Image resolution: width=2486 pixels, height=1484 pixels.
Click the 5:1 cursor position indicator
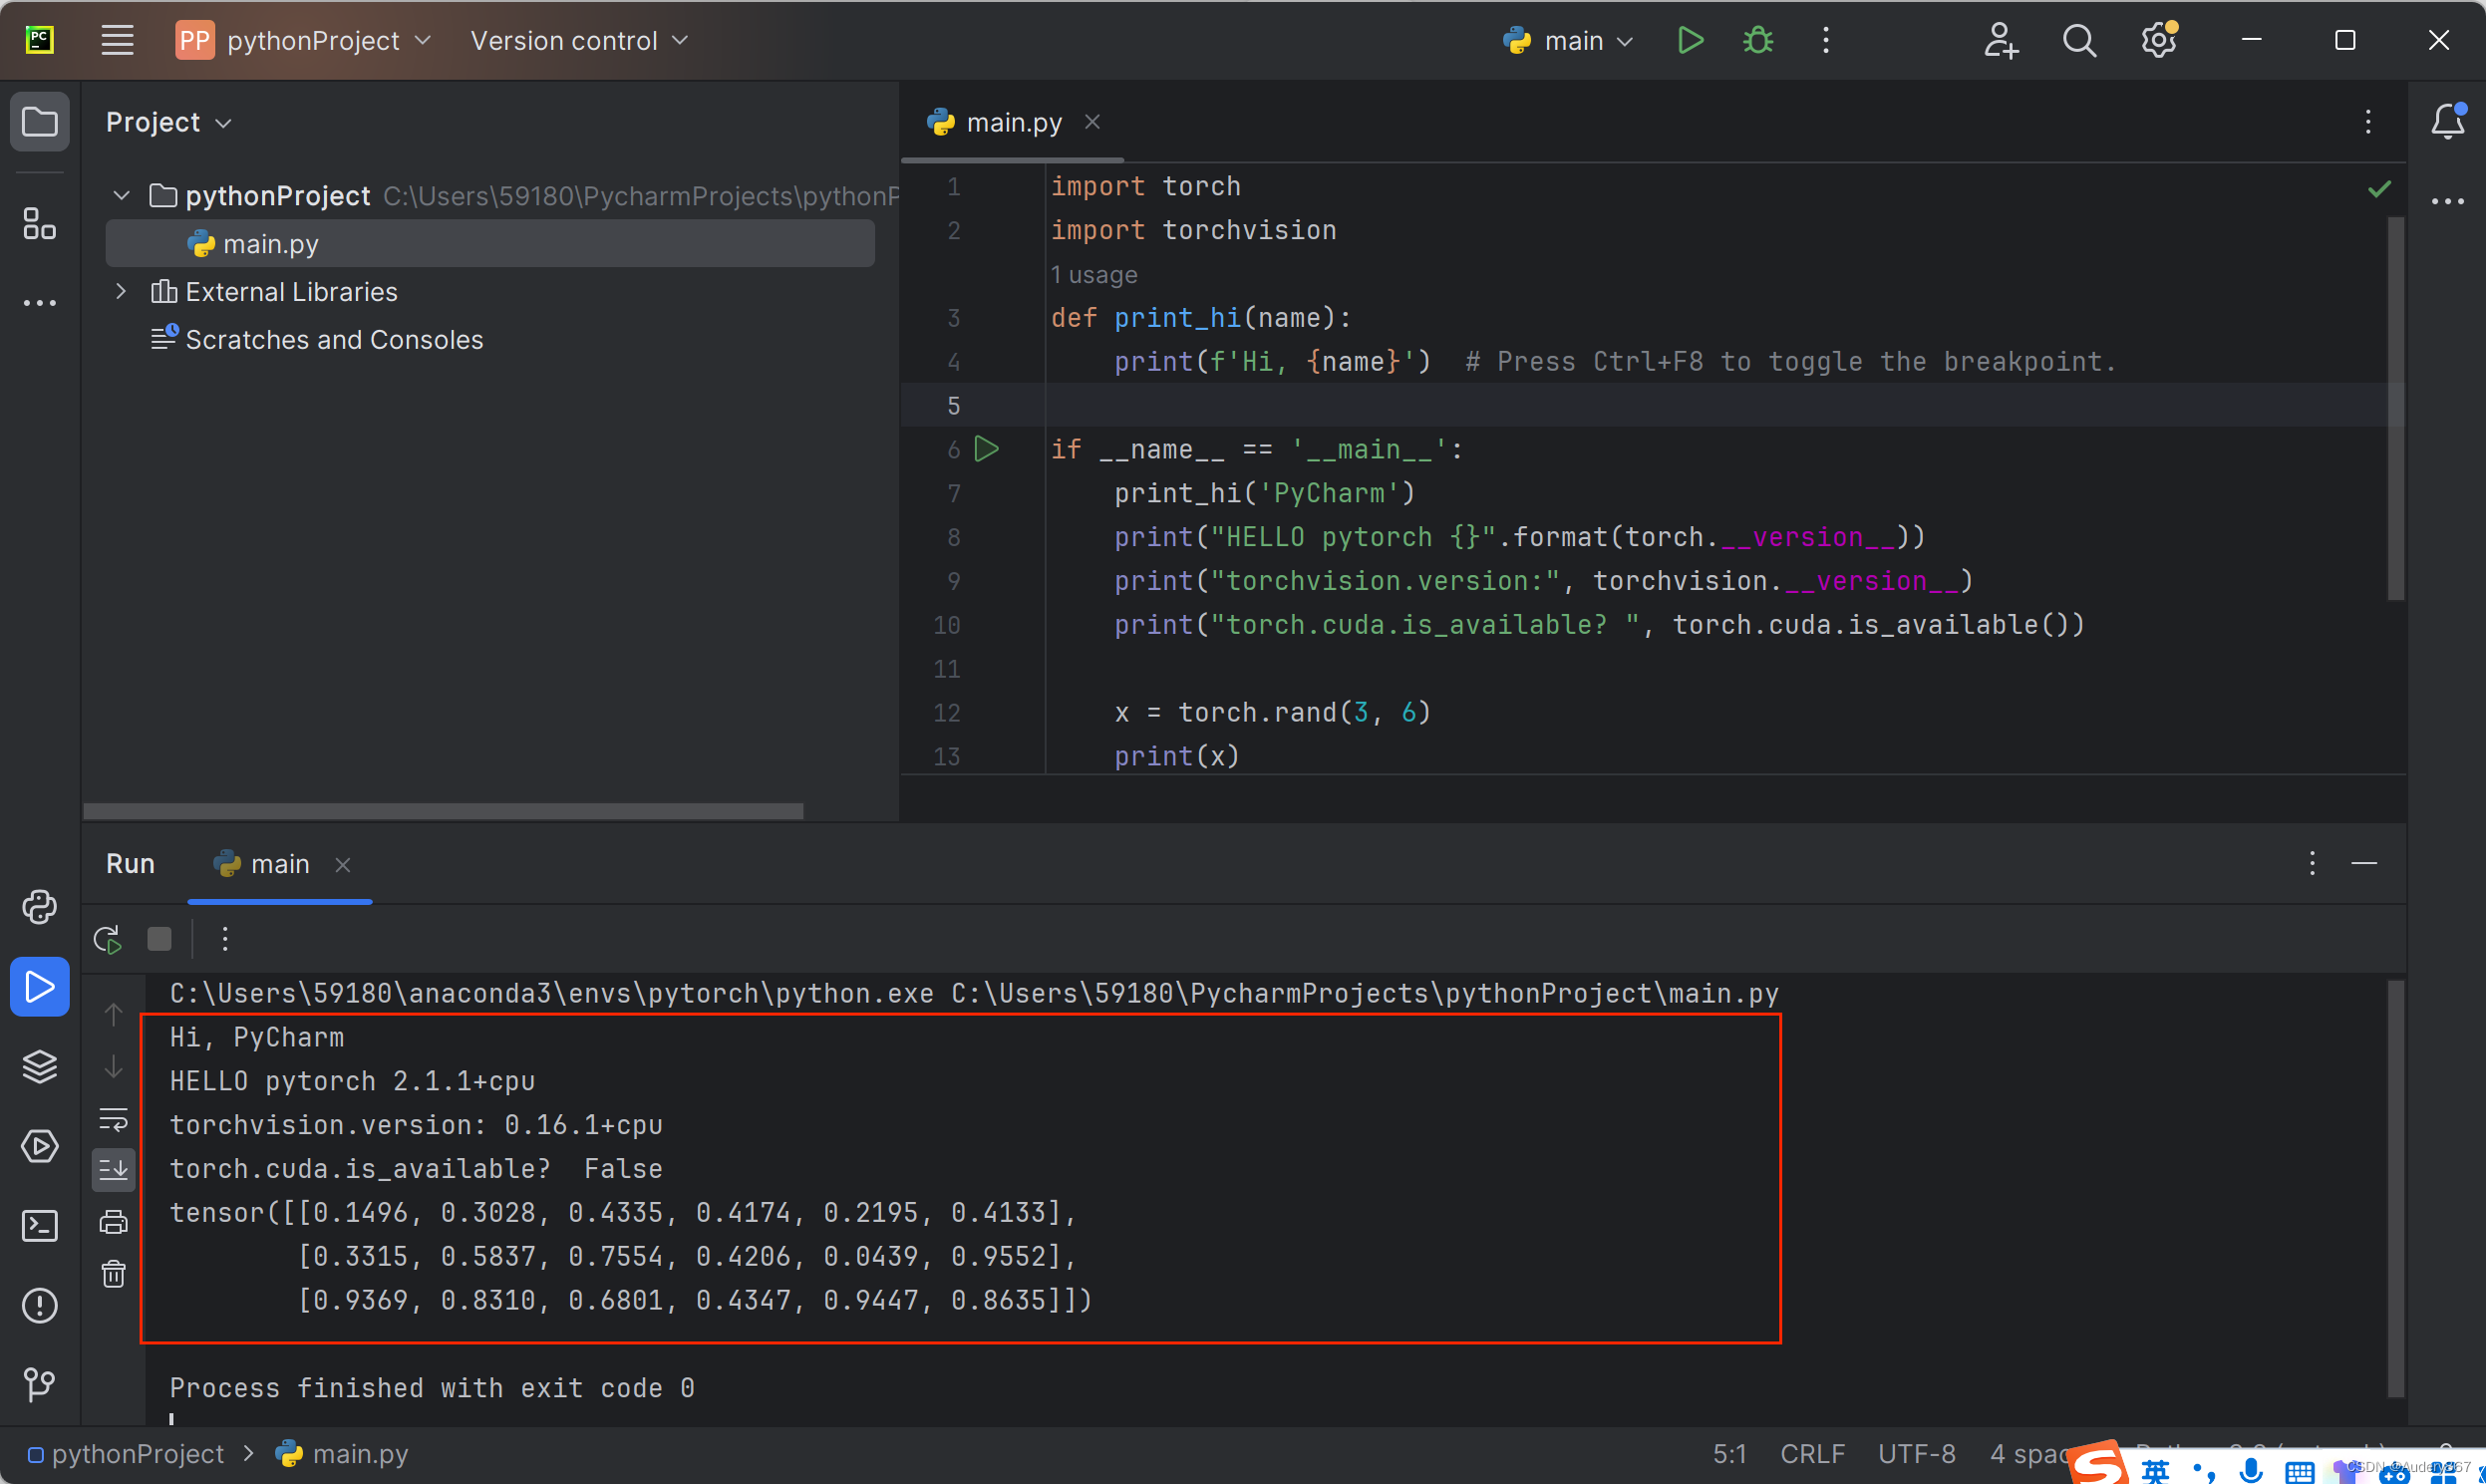point(1730,1454)
